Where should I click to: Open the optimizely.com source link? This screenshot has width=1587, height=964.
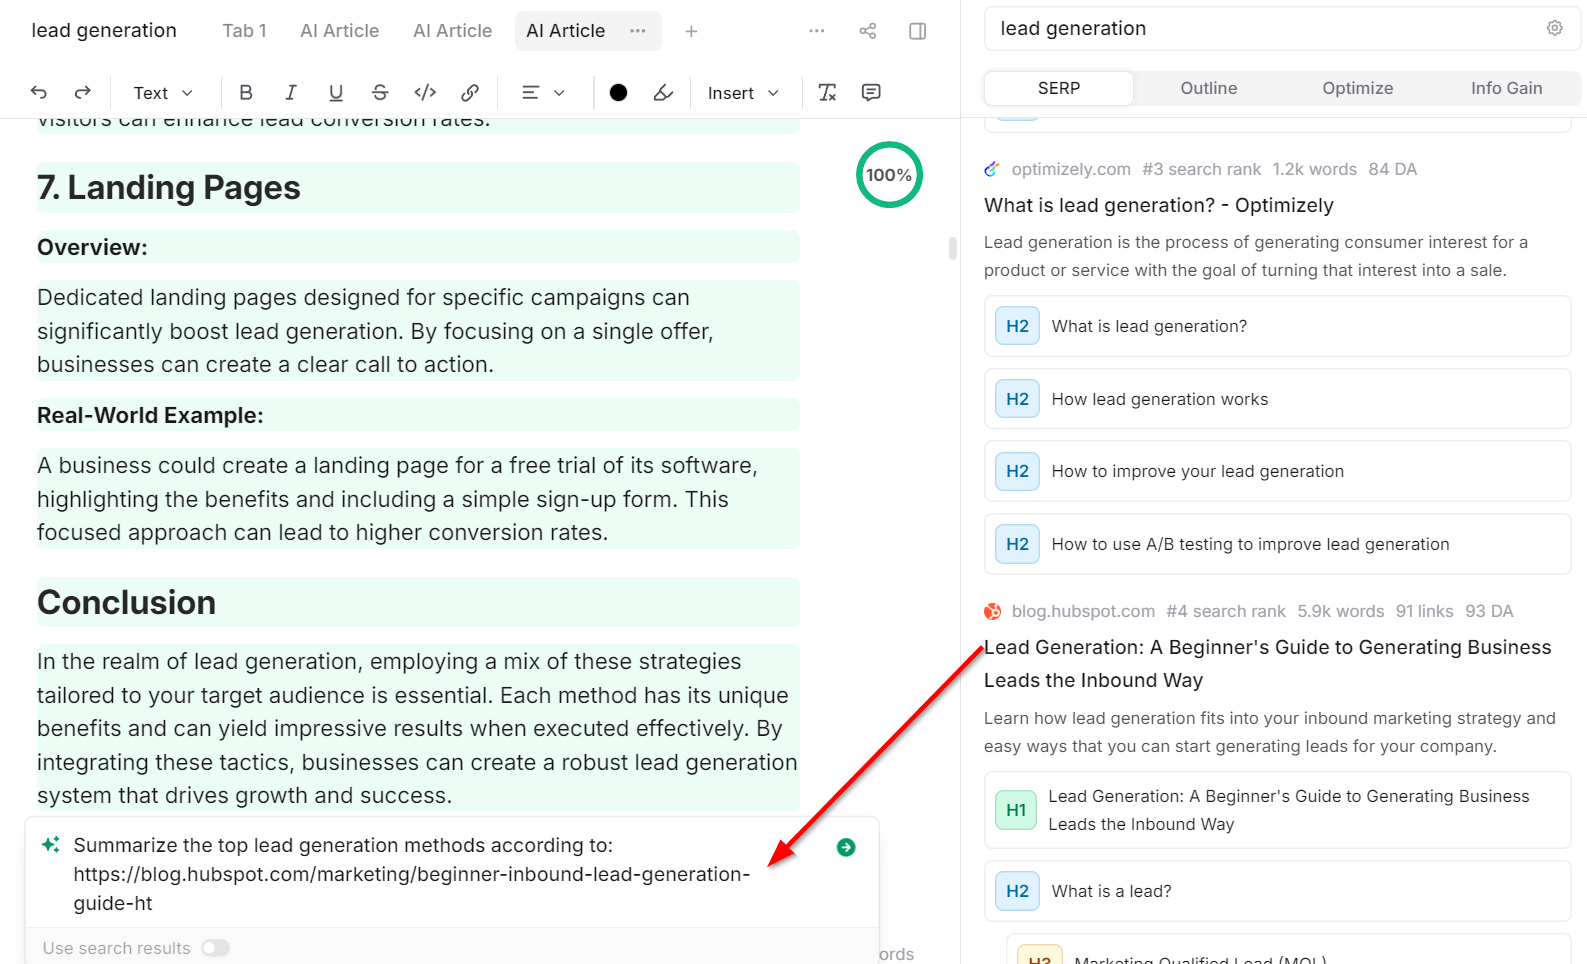(1071, 169)
